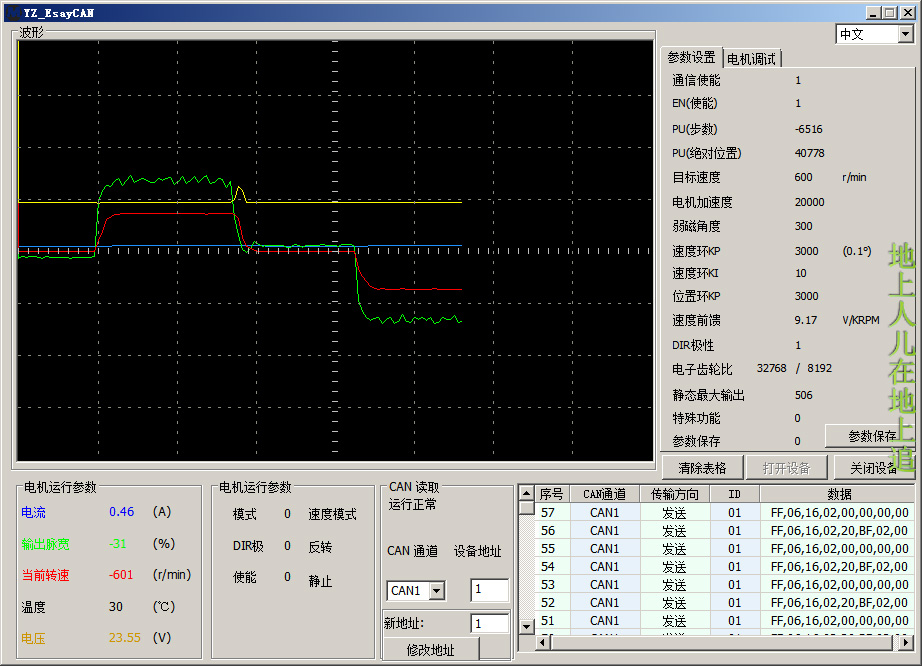
Task: Click the 新地址 input field
Action: click(489, 621)
